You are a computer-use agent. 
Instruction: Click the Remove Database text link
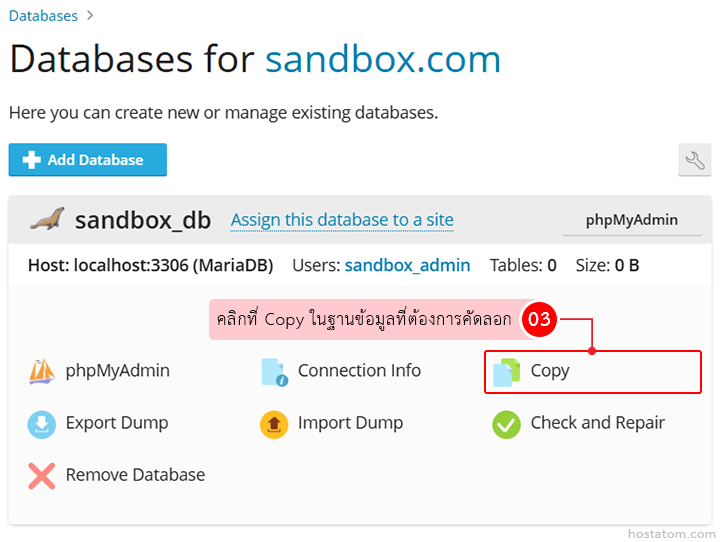point(135,475)
